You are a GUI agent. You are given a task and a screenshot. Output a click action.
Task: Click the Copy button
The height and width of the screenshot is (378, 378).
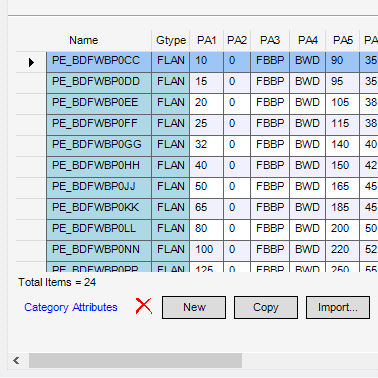point(266,307)
